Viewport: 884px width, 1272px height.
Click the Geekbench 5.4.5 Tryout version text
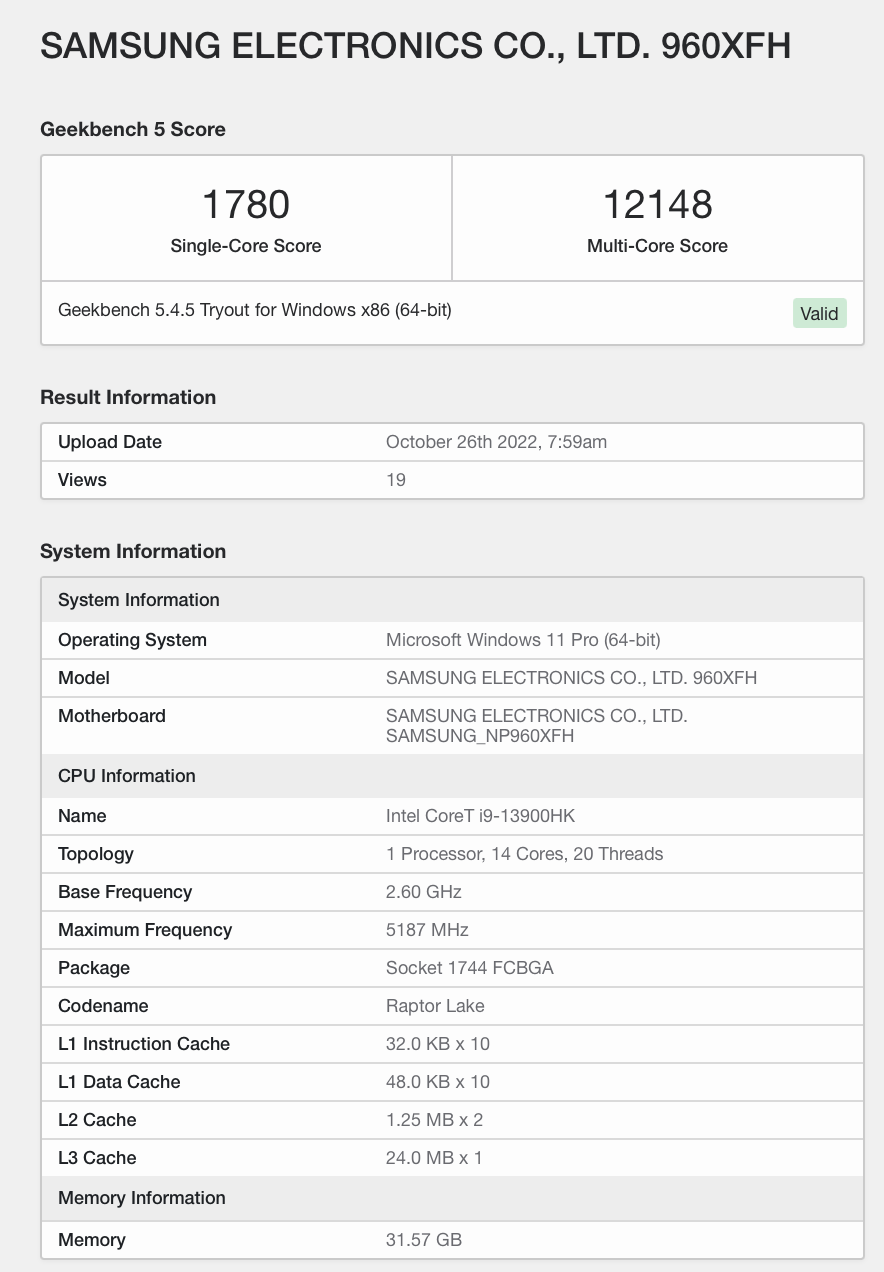tap(255, 310)
